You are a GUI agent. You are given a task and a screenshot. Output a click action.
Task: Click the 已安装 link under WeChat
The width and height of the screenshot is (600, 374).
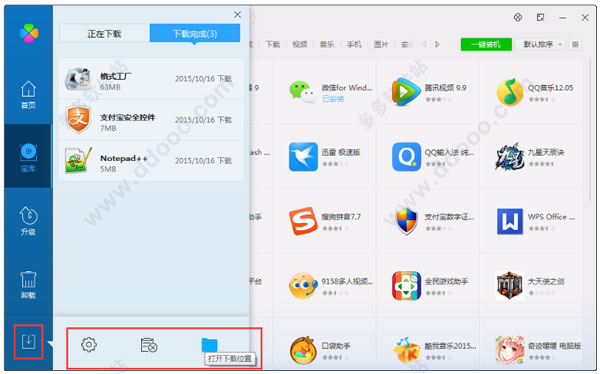[333, 99]
